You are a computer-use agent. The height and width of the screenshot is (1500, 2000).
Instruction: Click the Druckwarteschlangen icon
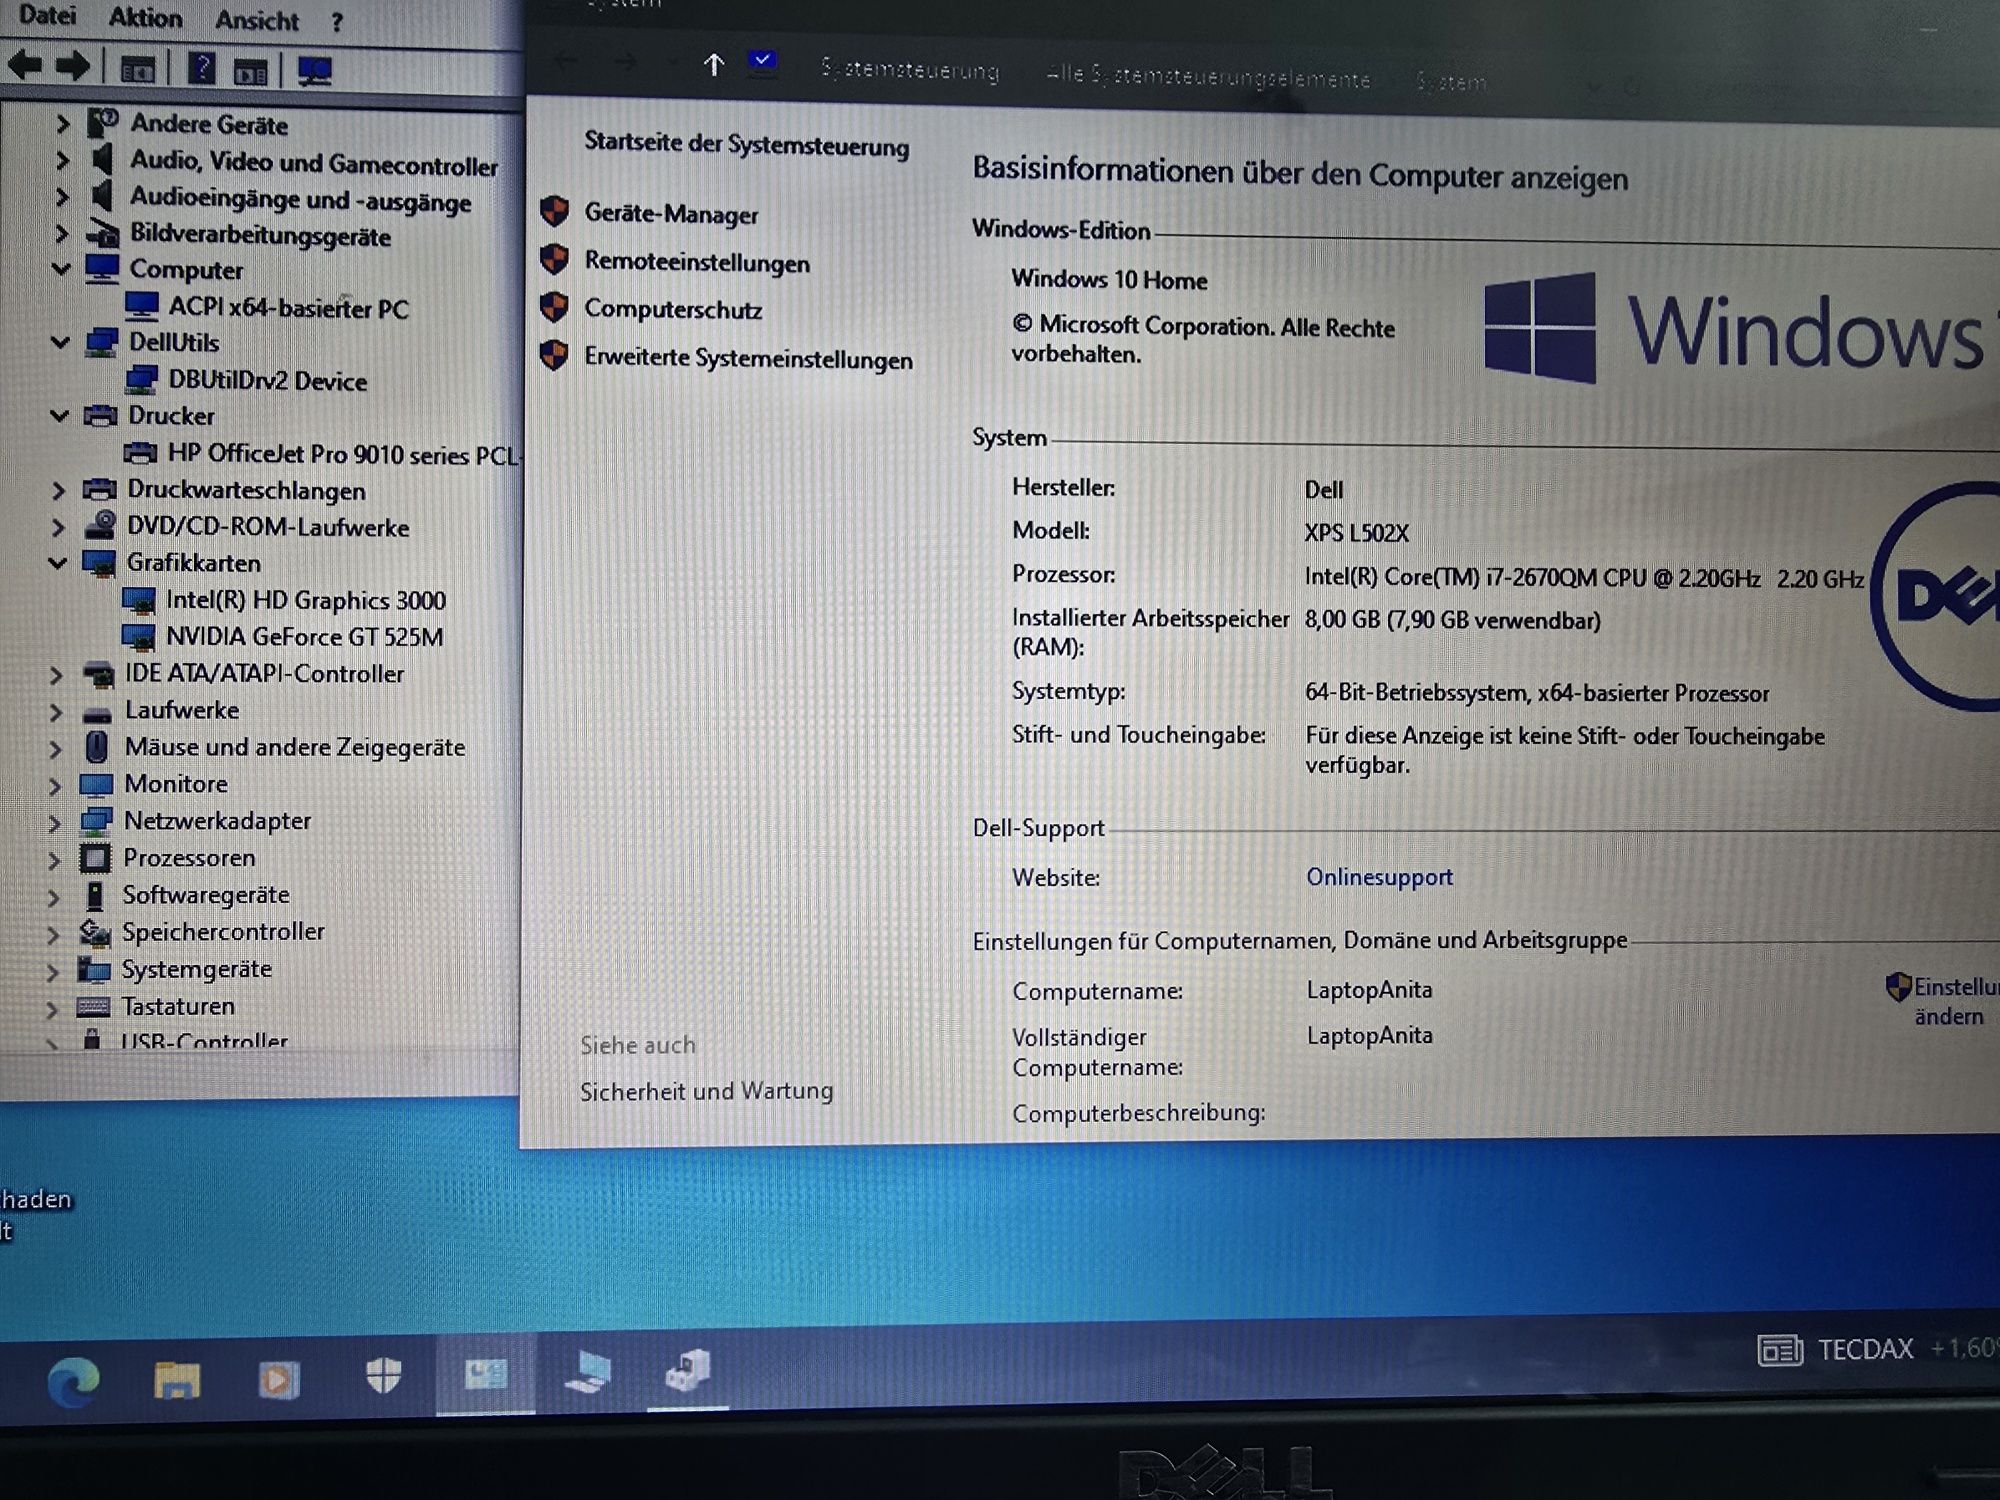[x=99, y=489]
